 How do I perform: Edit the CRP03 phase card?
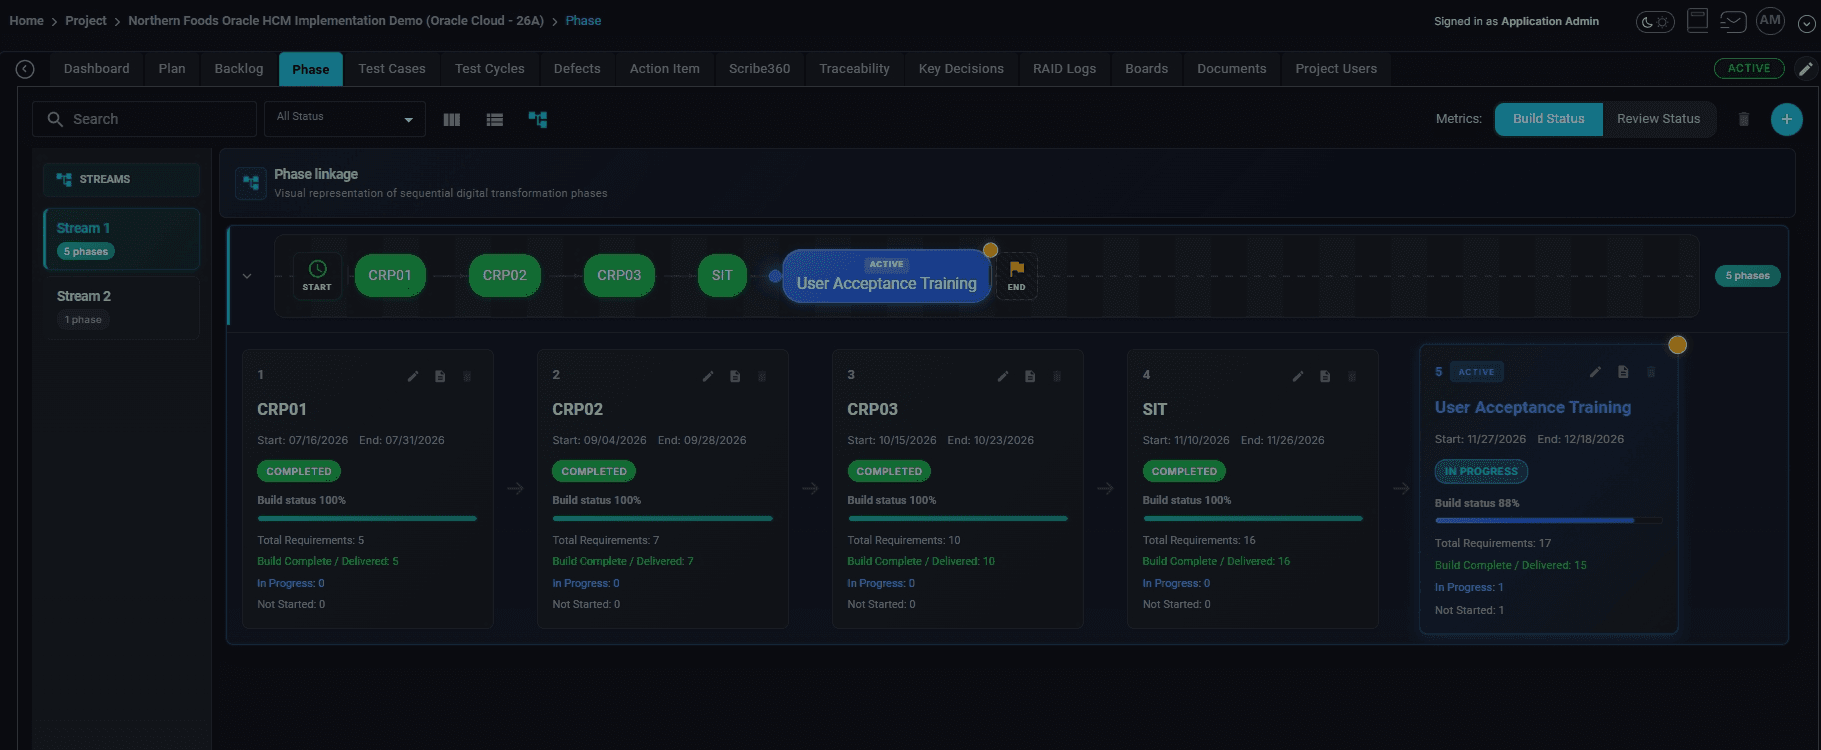[x=1003, y=376]
